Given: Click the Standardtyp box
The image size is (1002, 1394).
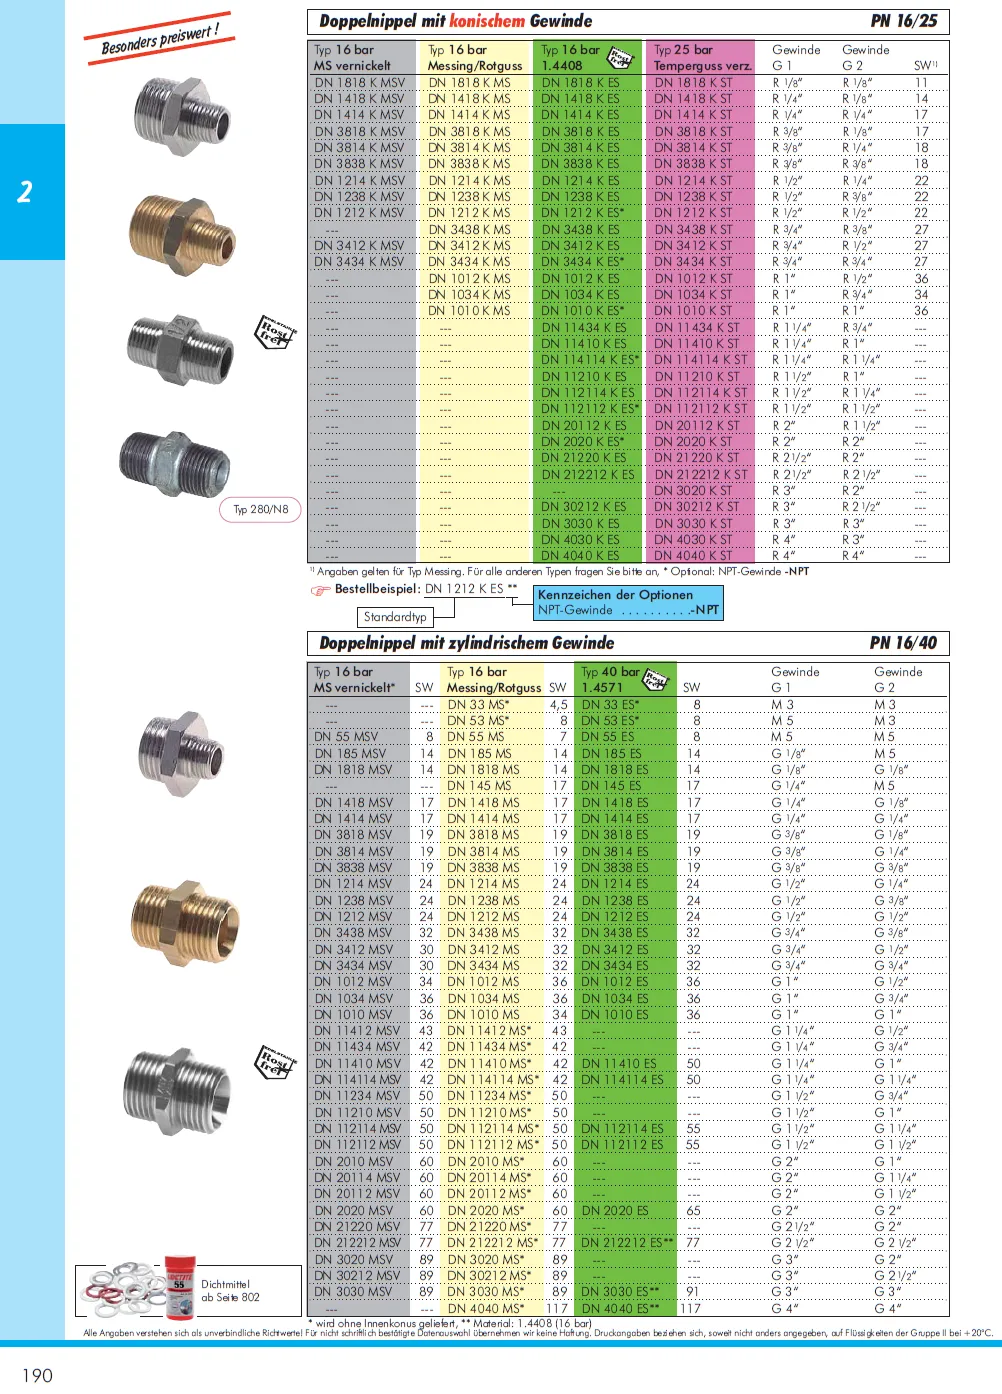Looking at the screenshot, I should click(x=395, y=617).
